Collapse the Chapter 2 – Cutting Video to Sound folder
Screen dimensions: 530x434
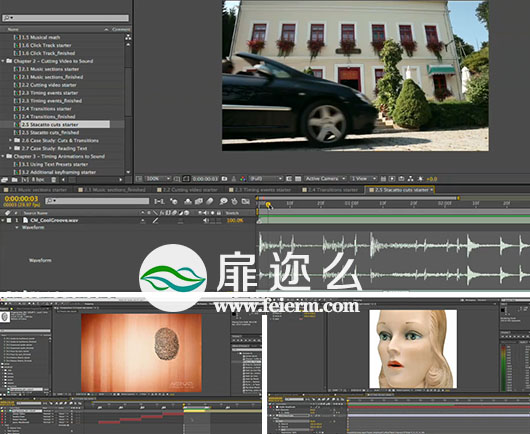coord(3,61)
